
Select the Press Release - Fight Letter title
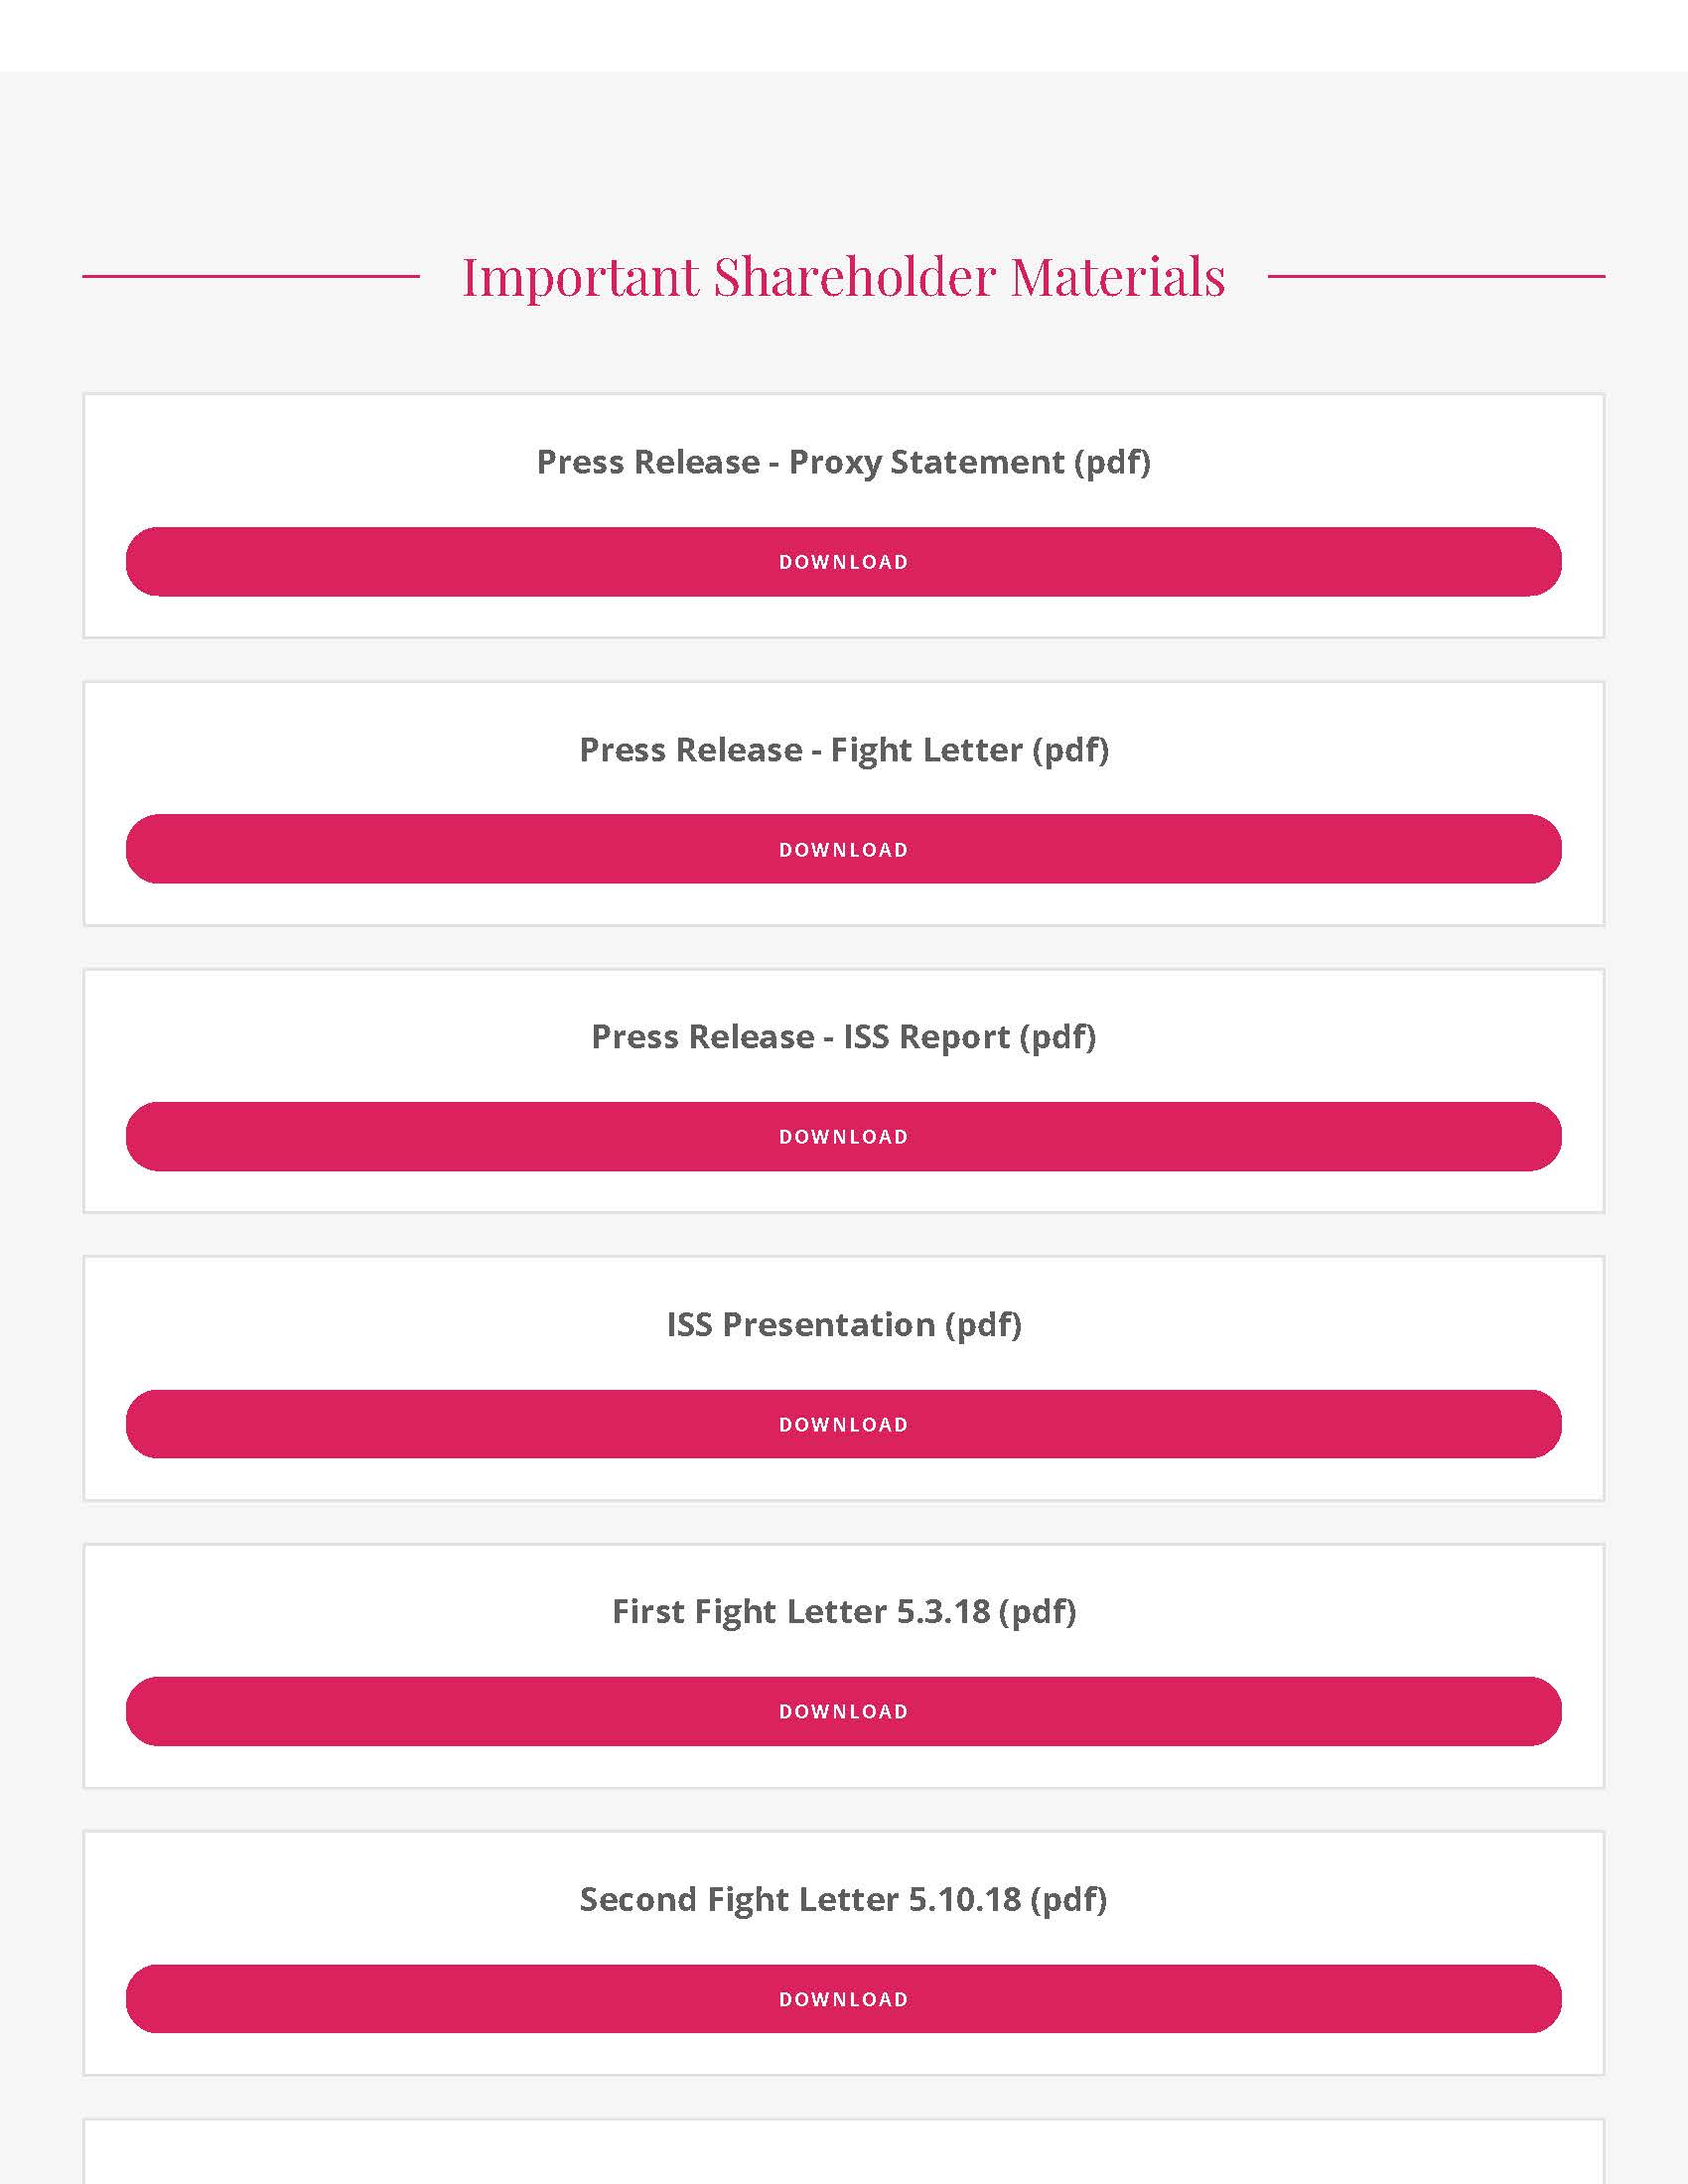click(x=843, y=750)
